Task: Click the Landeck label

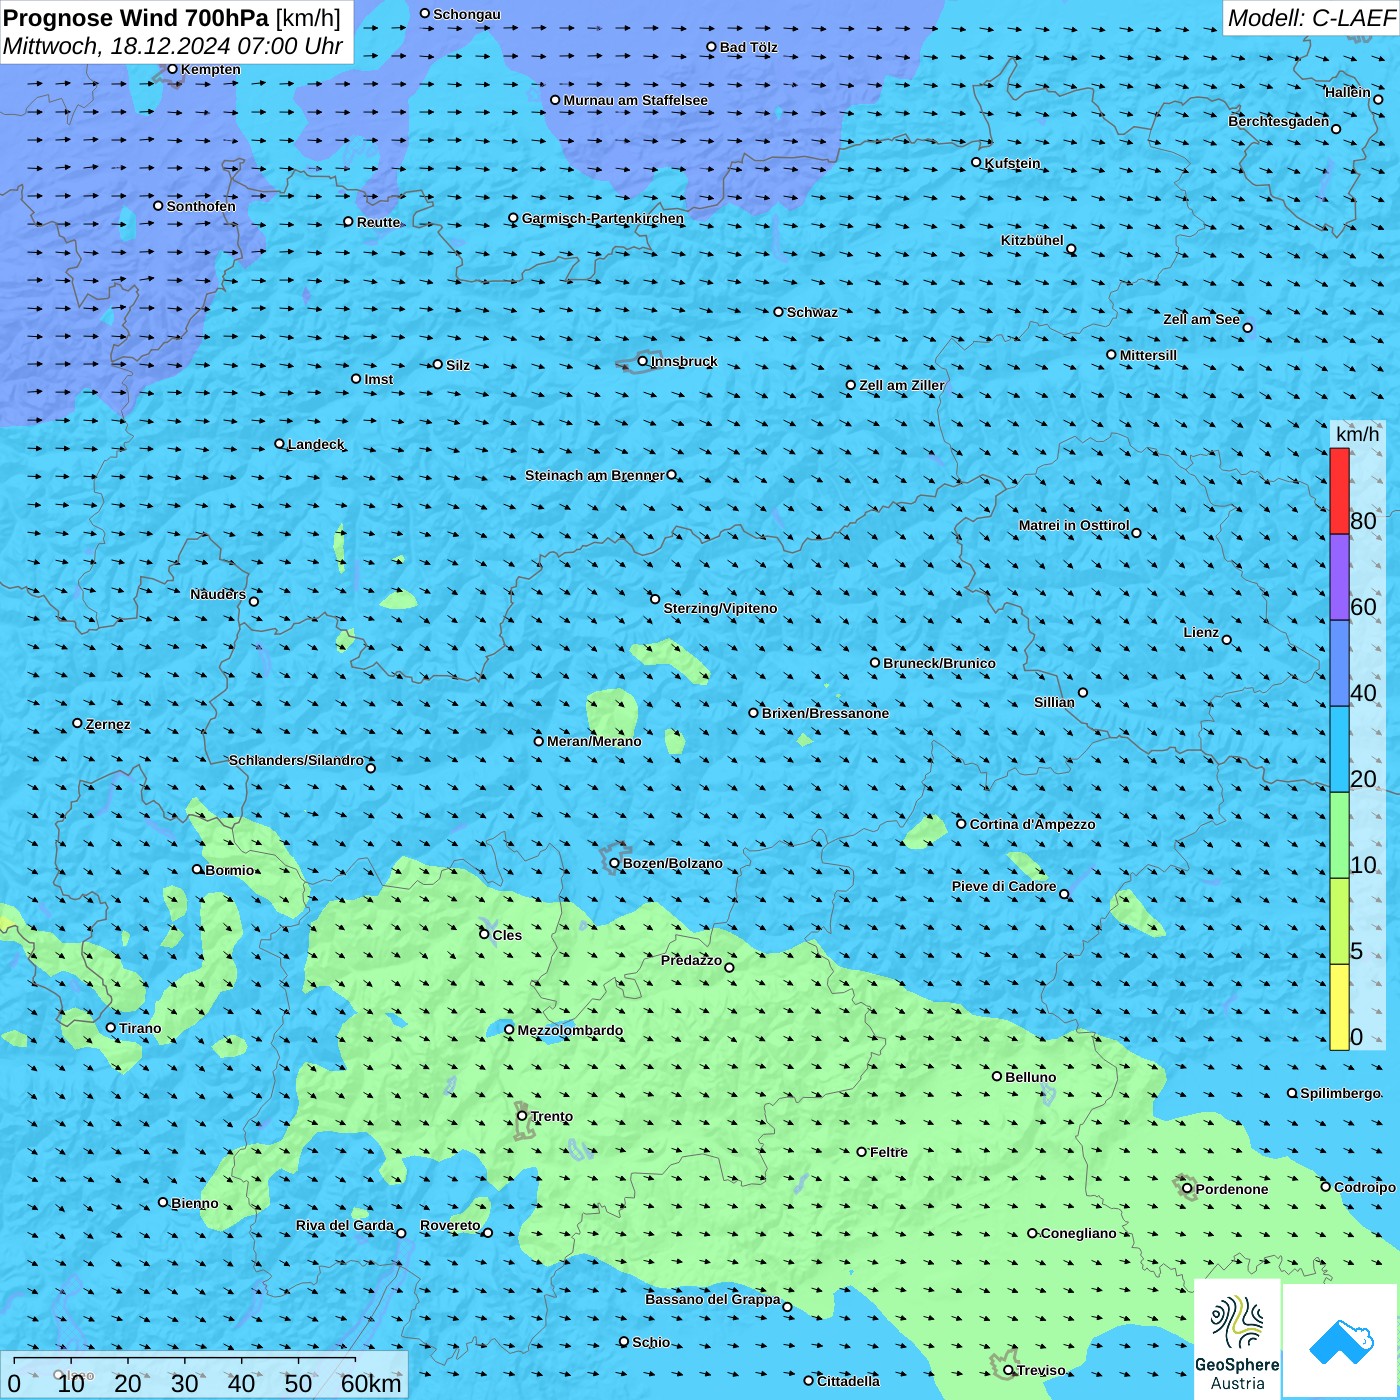Action: point(315,444)
